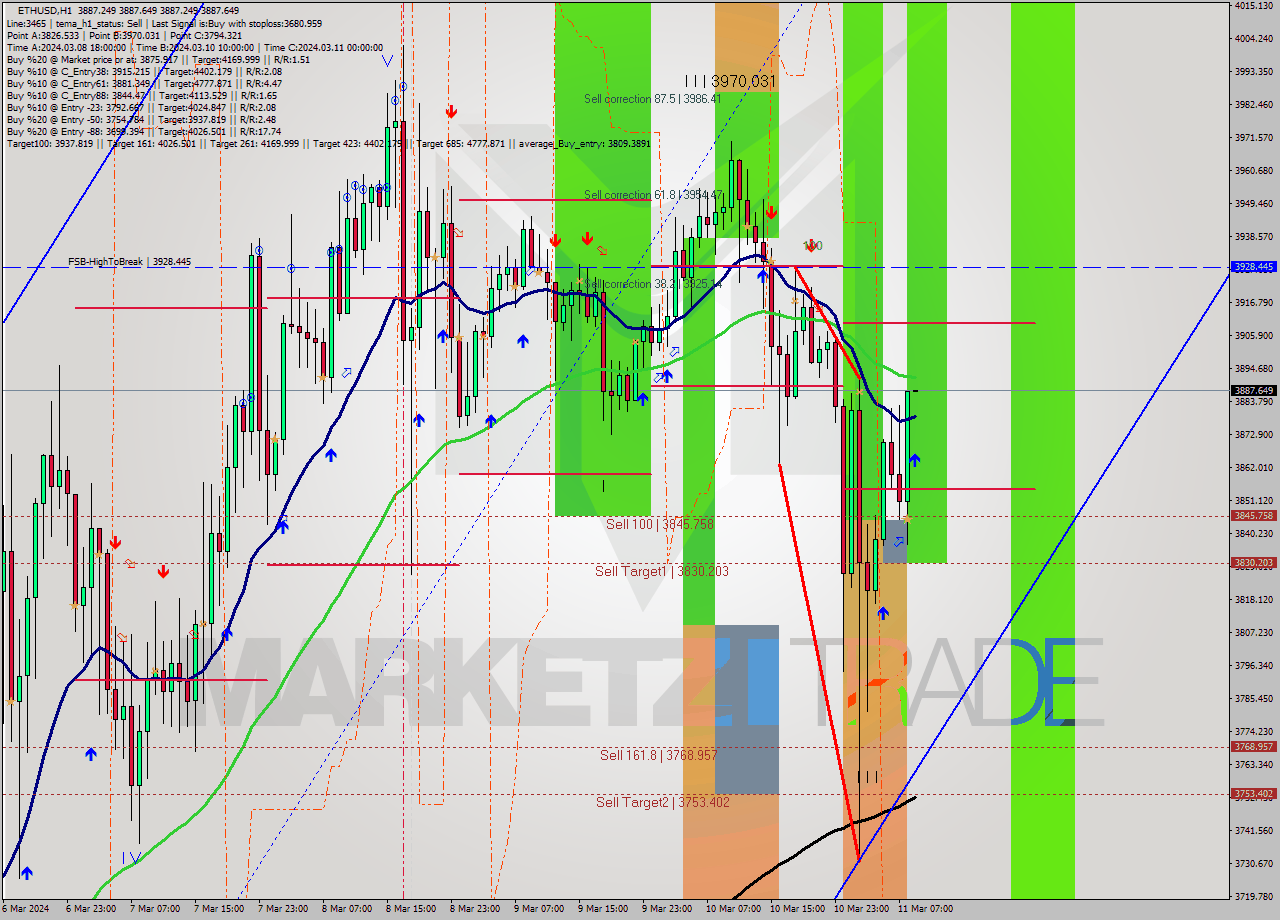
Task: Click the 4004.240 price scale value
Action: point(1254,39)
